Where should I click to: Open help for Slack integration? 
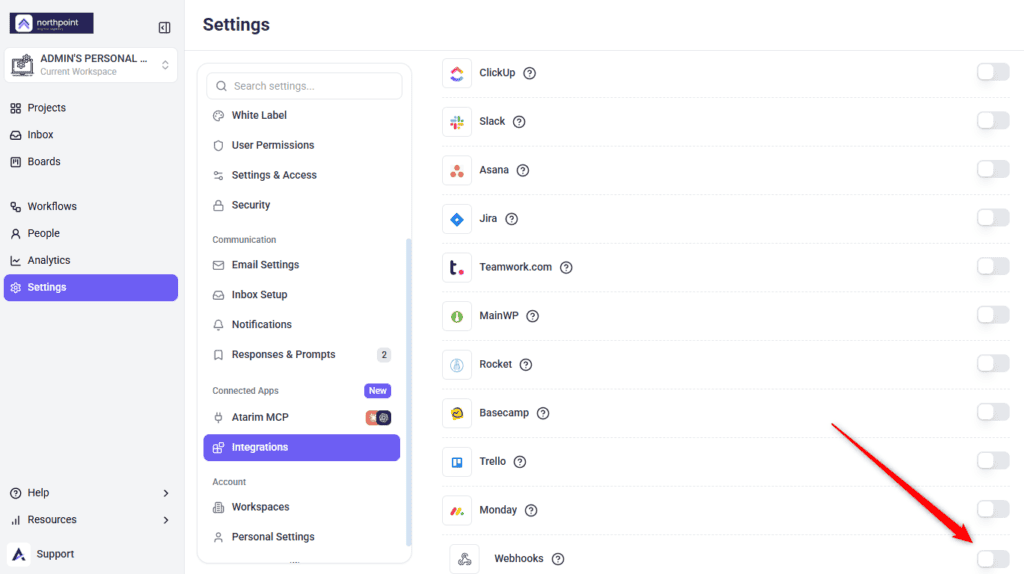click(x=519, y=121)
